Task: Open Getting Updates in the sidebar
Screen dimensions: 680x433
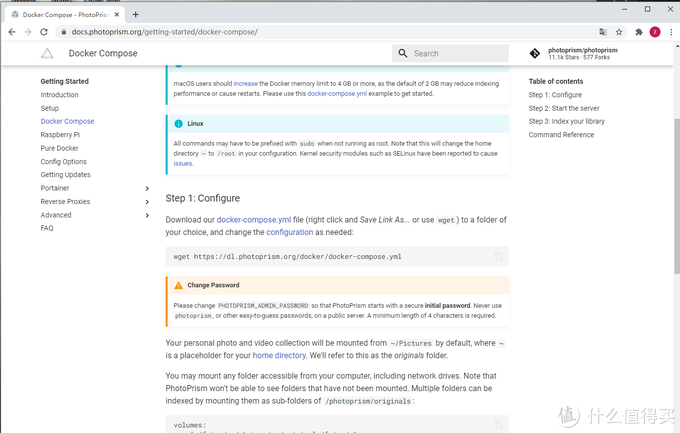Action: 65,174
